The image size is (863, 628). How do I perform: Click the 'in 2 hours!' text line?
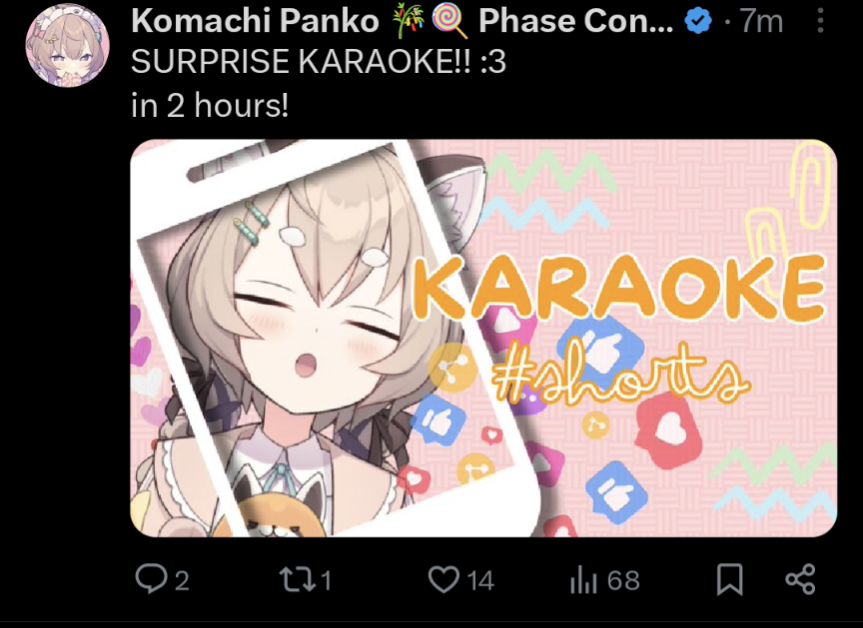point(210,105)
